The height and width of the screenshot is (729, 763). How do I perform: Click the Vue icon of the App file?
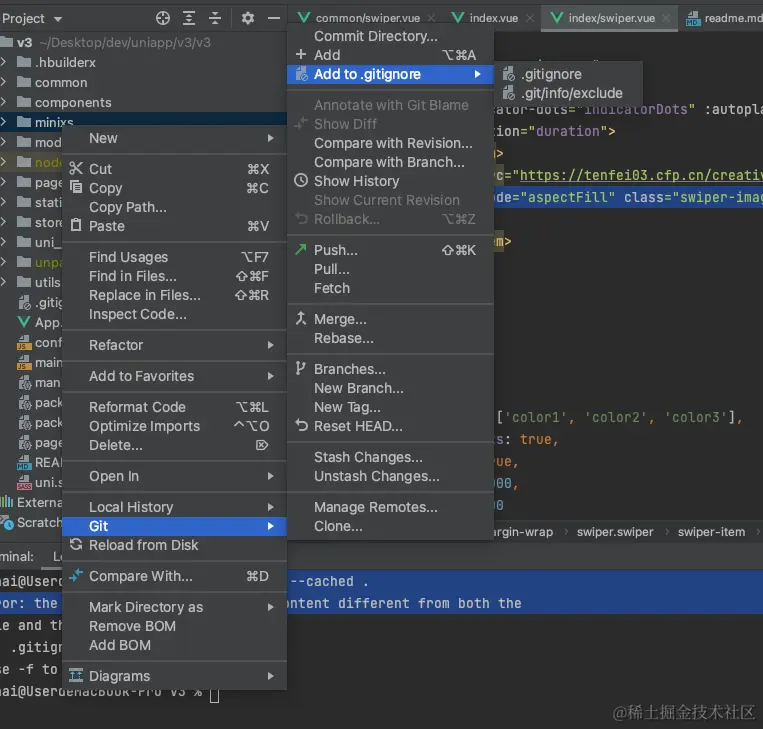pos(24,322)
